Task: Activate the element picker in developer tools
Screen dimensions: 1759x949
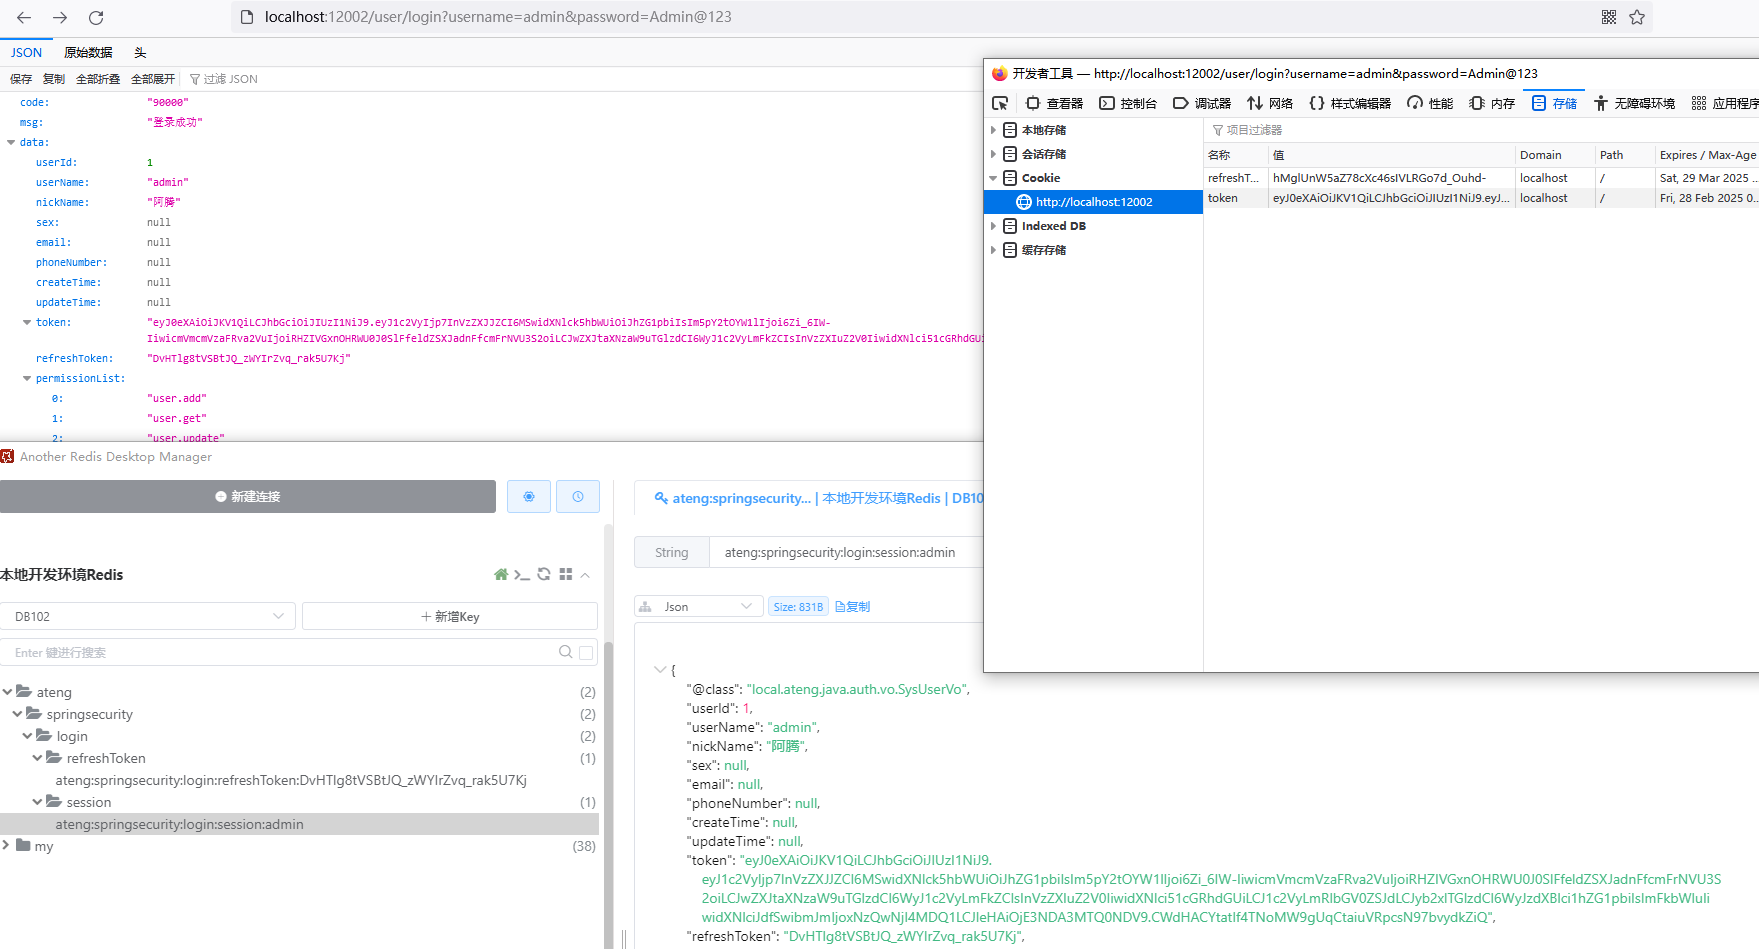Action: coord(1000,103)
